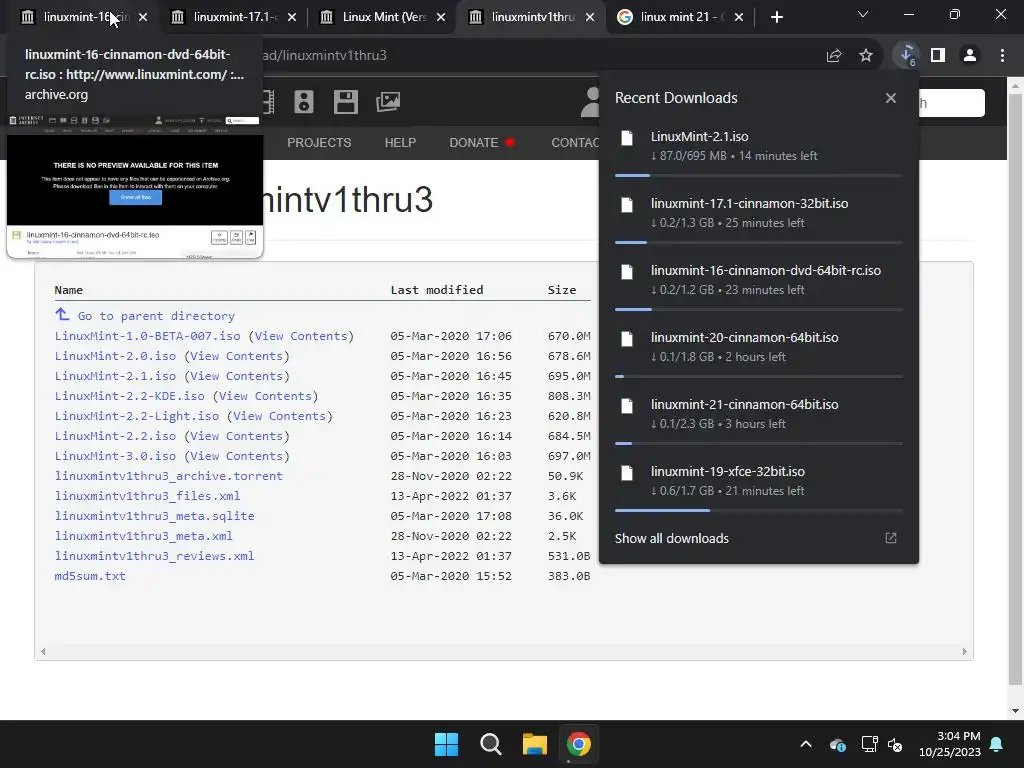Viewport: 1024px width, 768px height.
Task: Open Windows taskbar Search
Action: [x=490, y=744]
